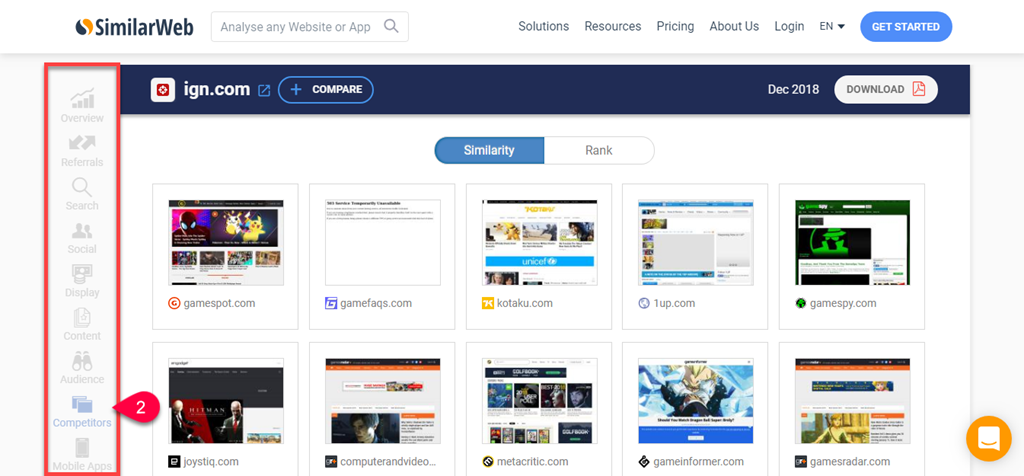This screenshot has height=476, width=1024.
Task: Click the kotaku.com screenshot thumbnail
Action: pos(539,243)
